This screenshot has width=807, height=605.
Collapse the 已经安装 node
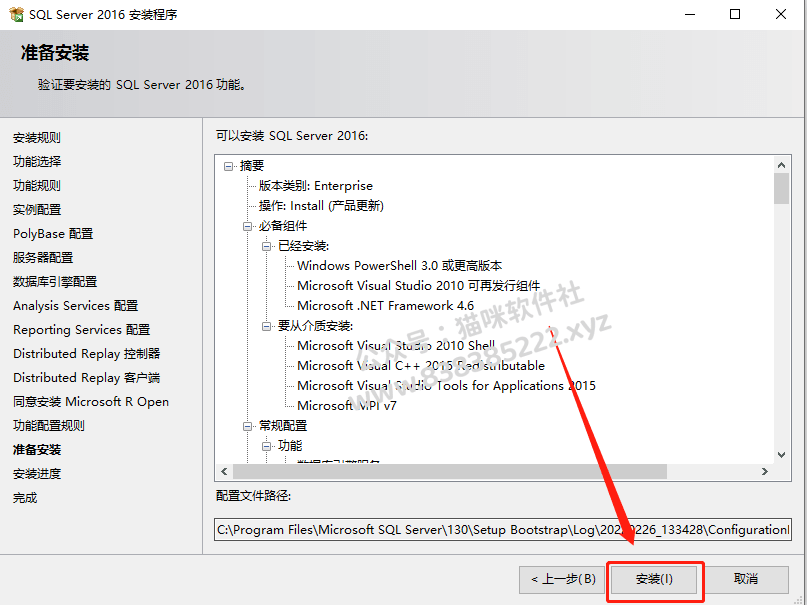267,246
